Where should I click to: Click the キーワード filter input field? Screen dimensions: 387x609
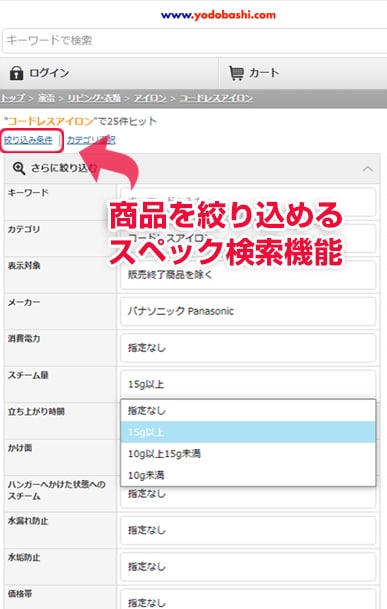tap(248, 202)
